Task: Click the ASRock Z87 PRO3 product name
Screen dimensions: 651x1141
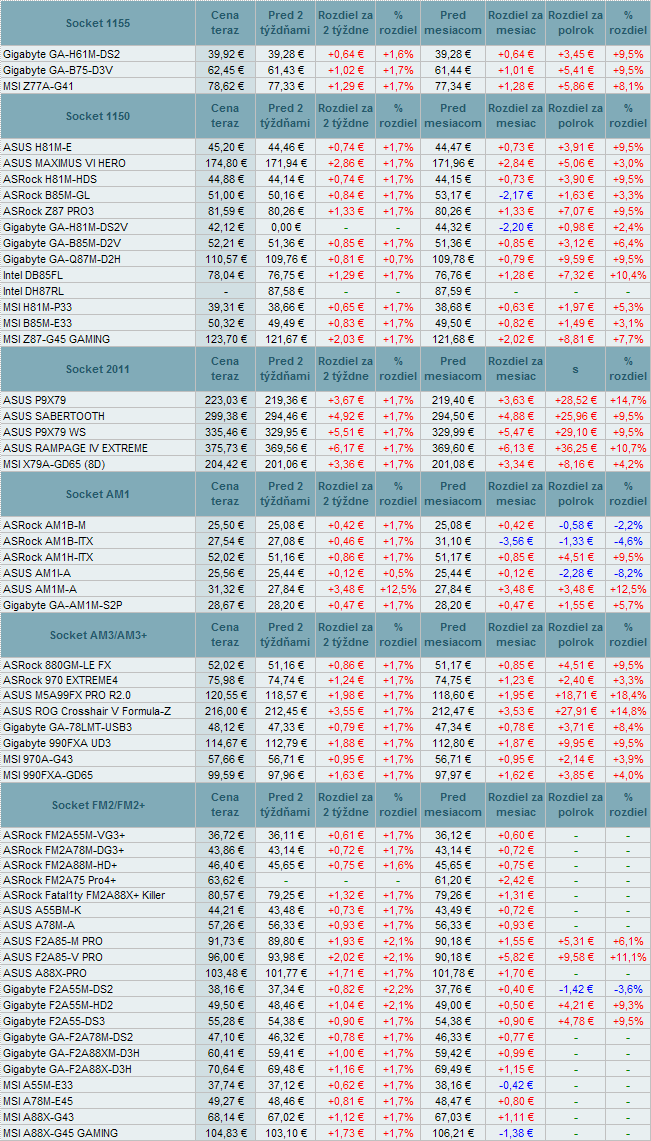Action: (x=47, y=211)
